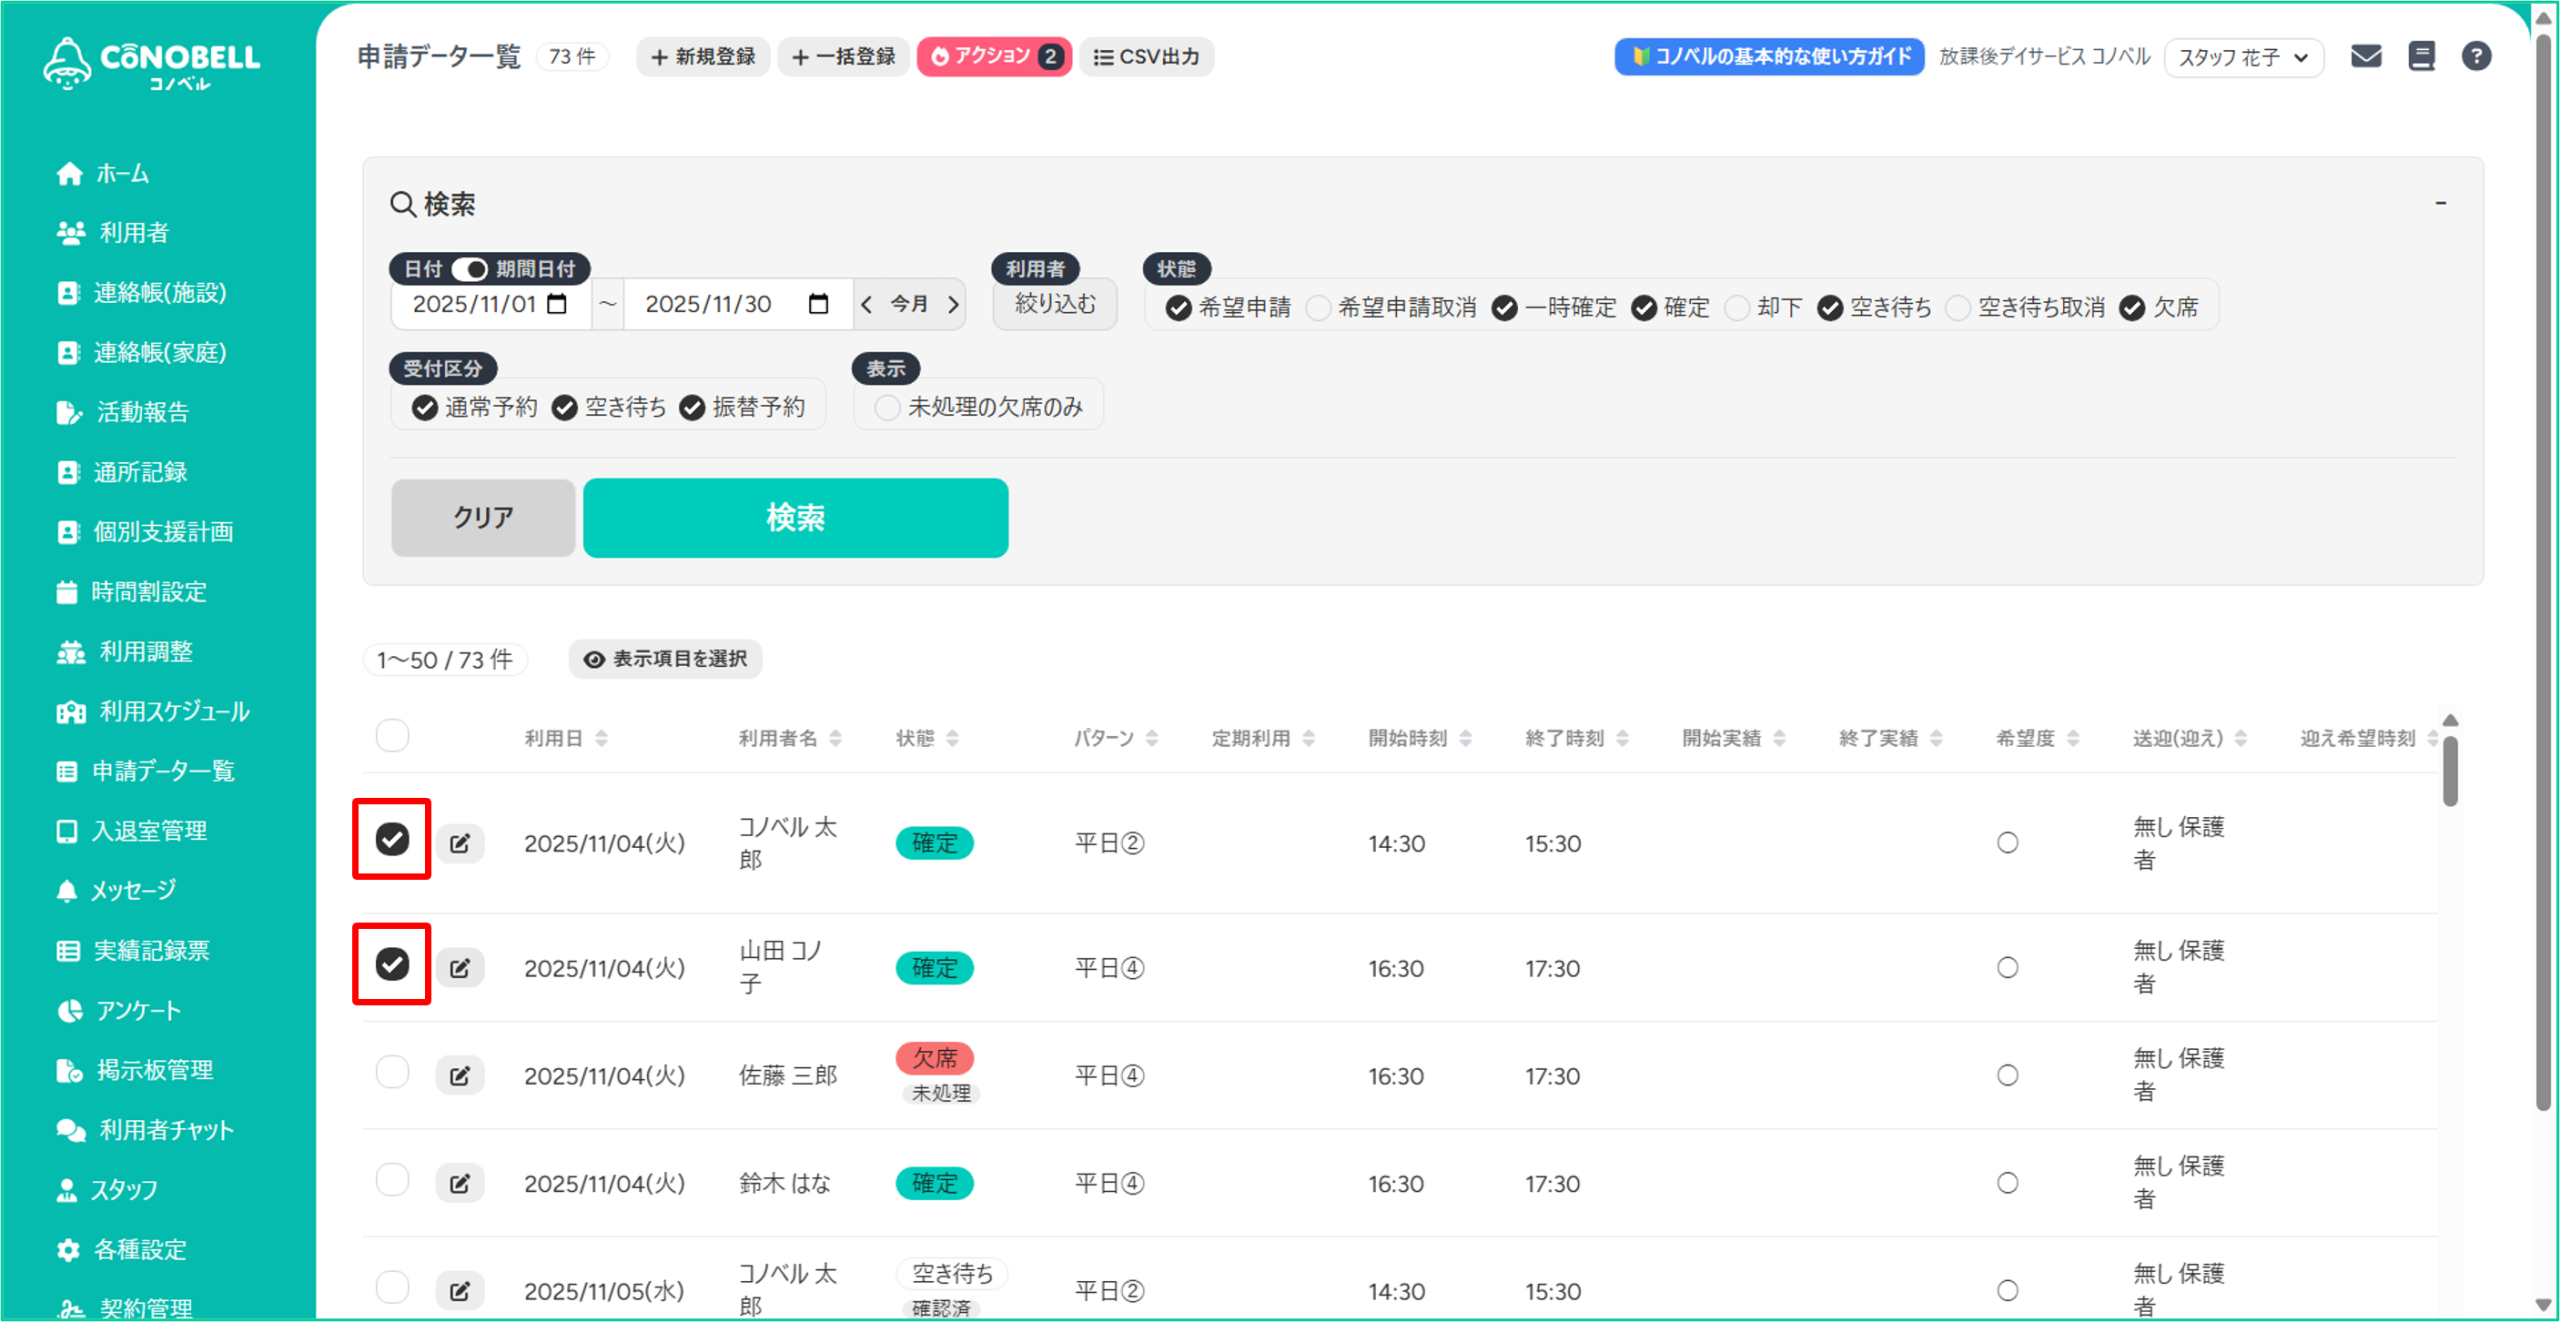This screenshot has height=1322, width=2560.
Task: Open 利用スケジュール in the sidebar
Action: 173,711
